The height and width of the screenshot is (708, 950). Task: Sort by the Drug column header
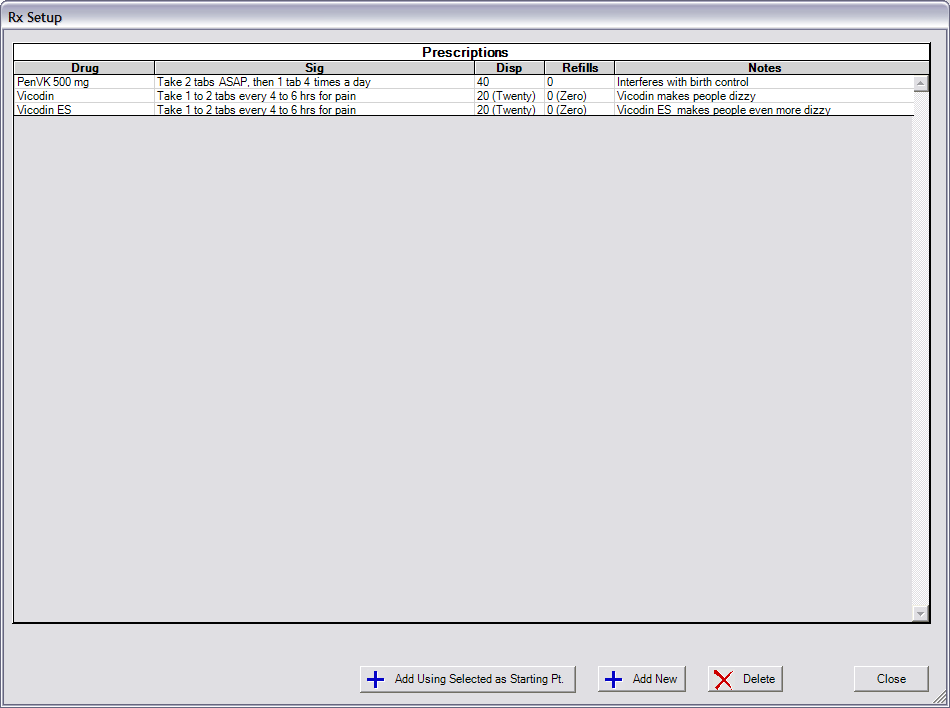[x=84, y=68]
